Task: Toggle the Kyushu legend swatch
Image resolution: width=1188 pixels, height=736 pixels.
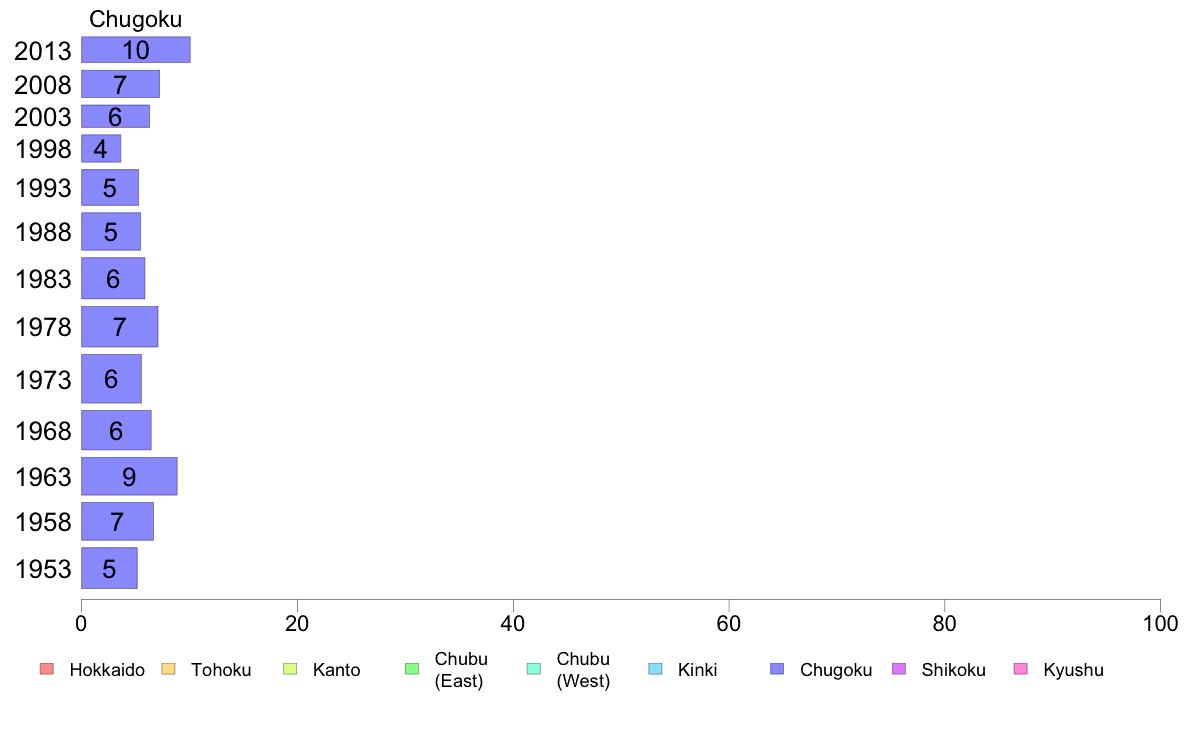Action: point(1021,669)
